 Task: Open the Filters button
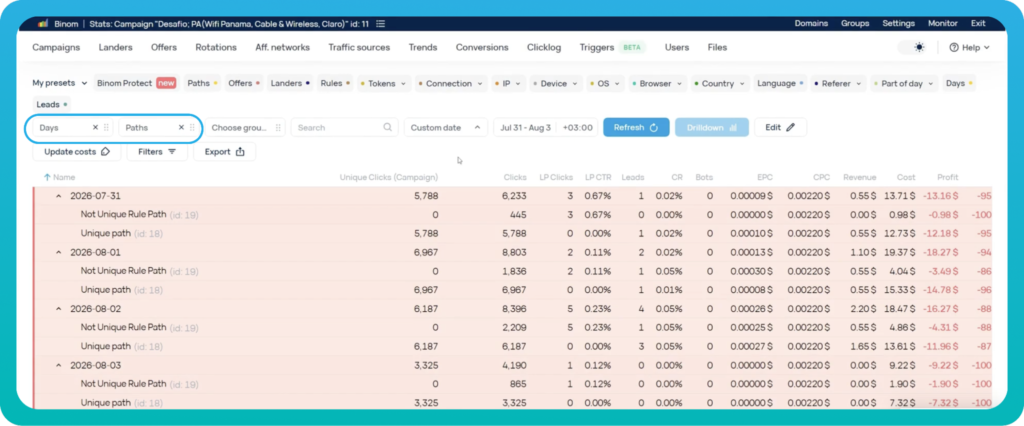157,152
